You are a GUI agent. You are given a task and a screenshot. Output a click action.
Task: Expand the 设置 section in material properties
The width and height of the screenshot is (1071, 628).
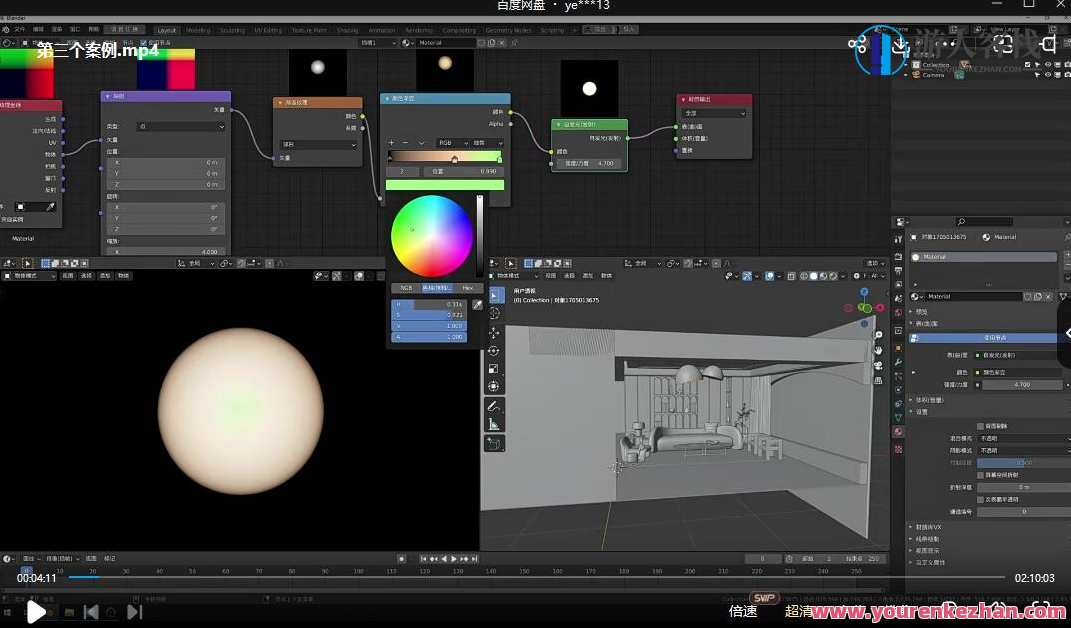point(925,412)
